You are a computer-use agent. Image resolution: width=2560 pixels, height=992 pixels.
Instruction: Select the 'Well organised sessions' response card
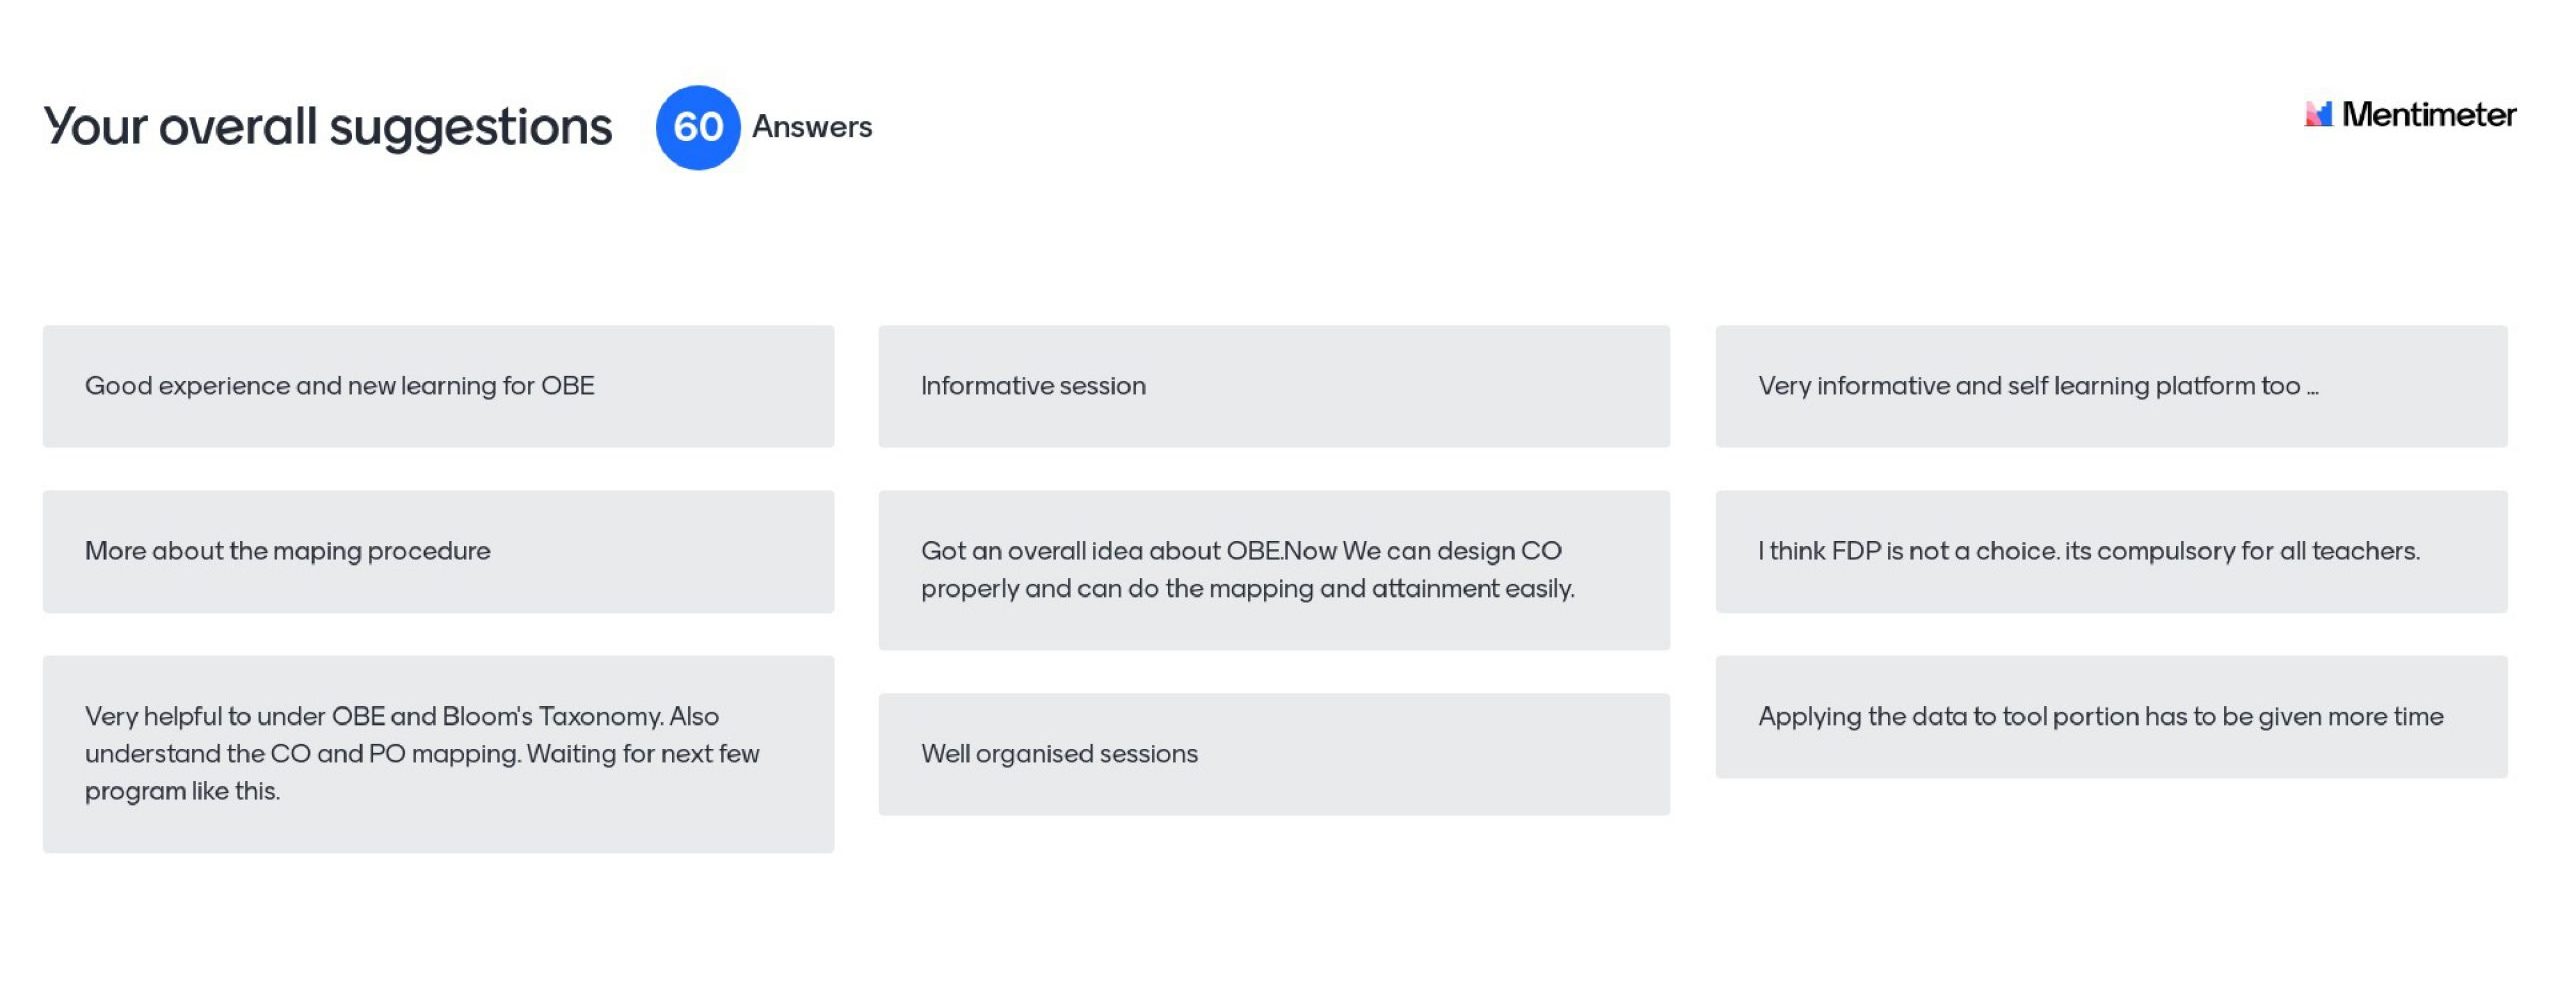[x=1273, y=754]
